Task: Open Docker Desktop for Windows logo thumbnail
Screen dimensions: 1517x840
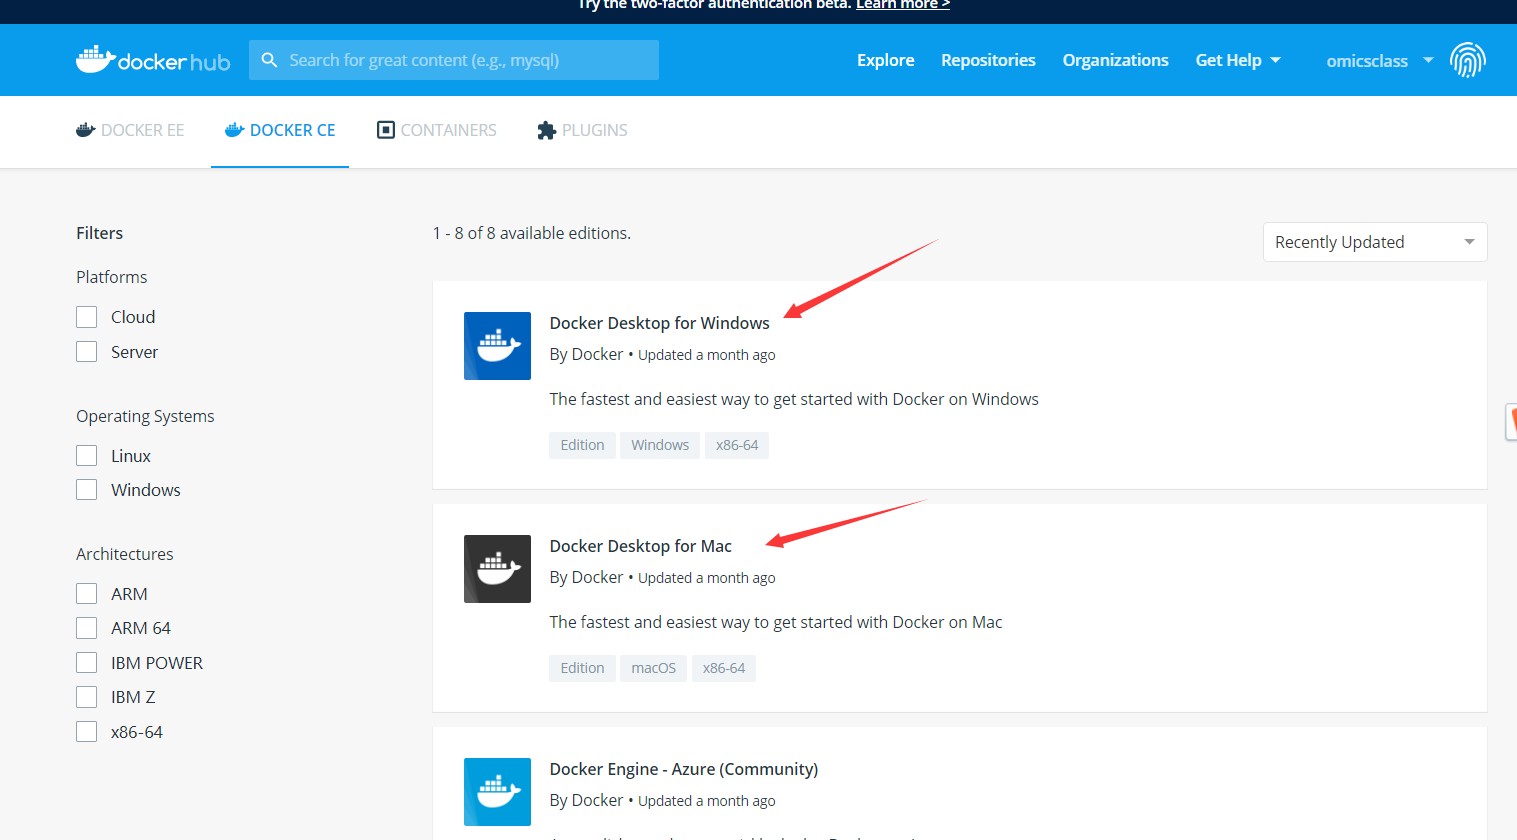Action: coord(497,346)
